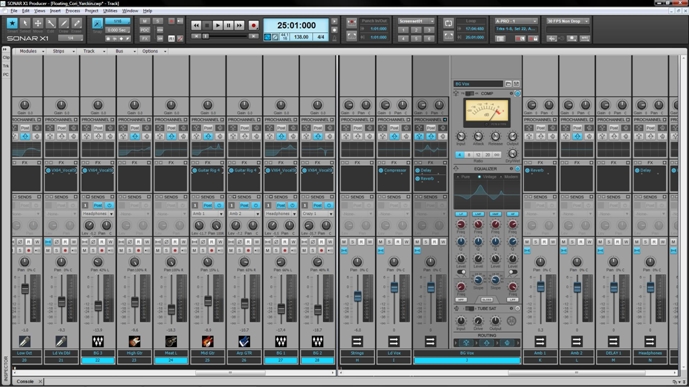
Task: Click the Meat L guitar track icon
Action: 171,341
